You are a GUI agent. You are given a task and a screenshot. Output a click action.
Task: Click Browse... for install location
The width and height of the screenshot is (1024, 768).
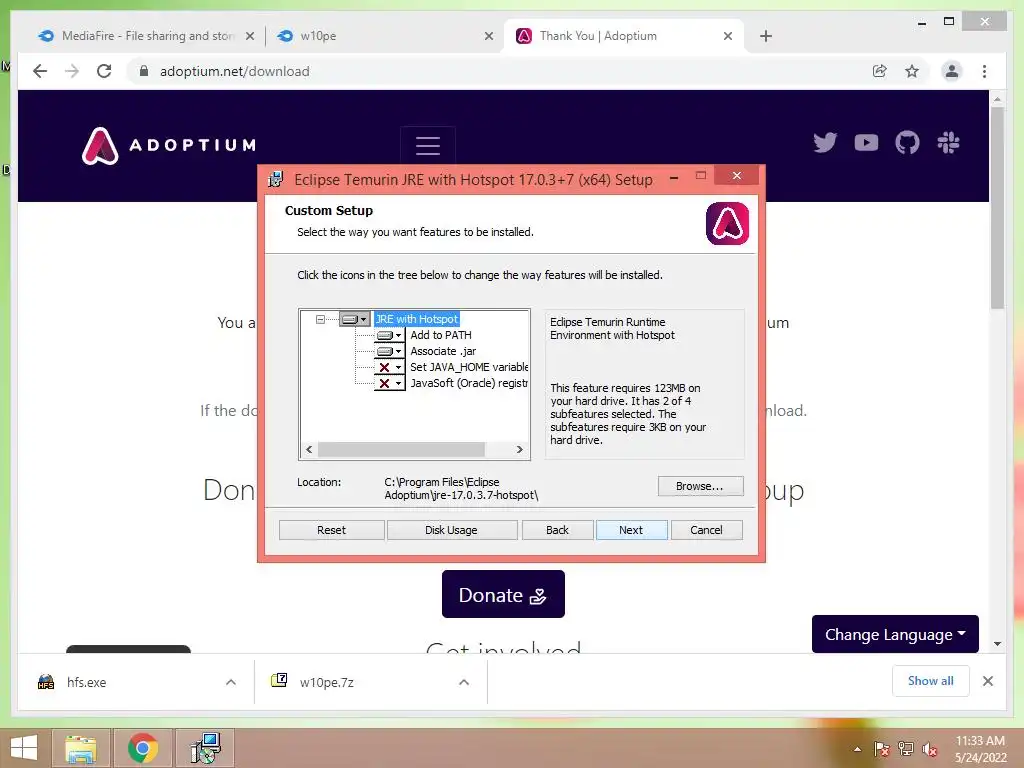700,486
